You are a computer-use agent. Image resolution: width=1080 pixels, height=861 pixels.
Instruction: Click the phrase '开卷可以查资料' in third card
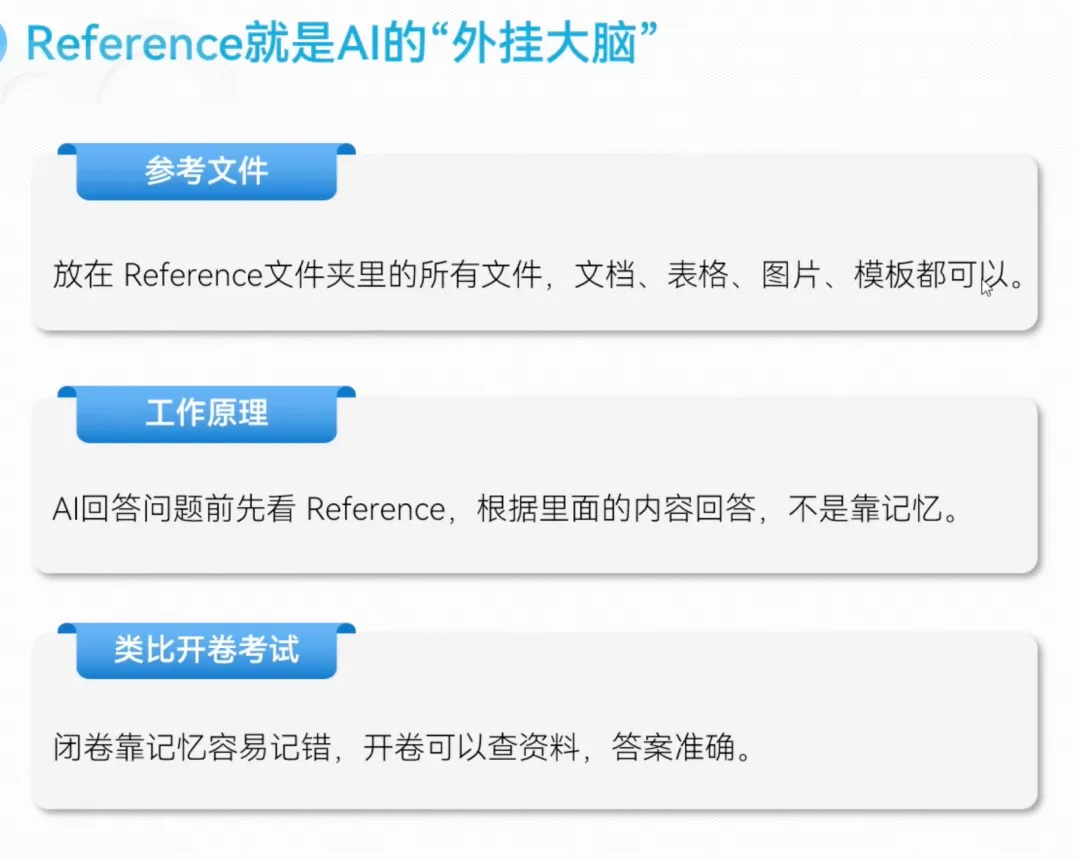coord(471,747)
